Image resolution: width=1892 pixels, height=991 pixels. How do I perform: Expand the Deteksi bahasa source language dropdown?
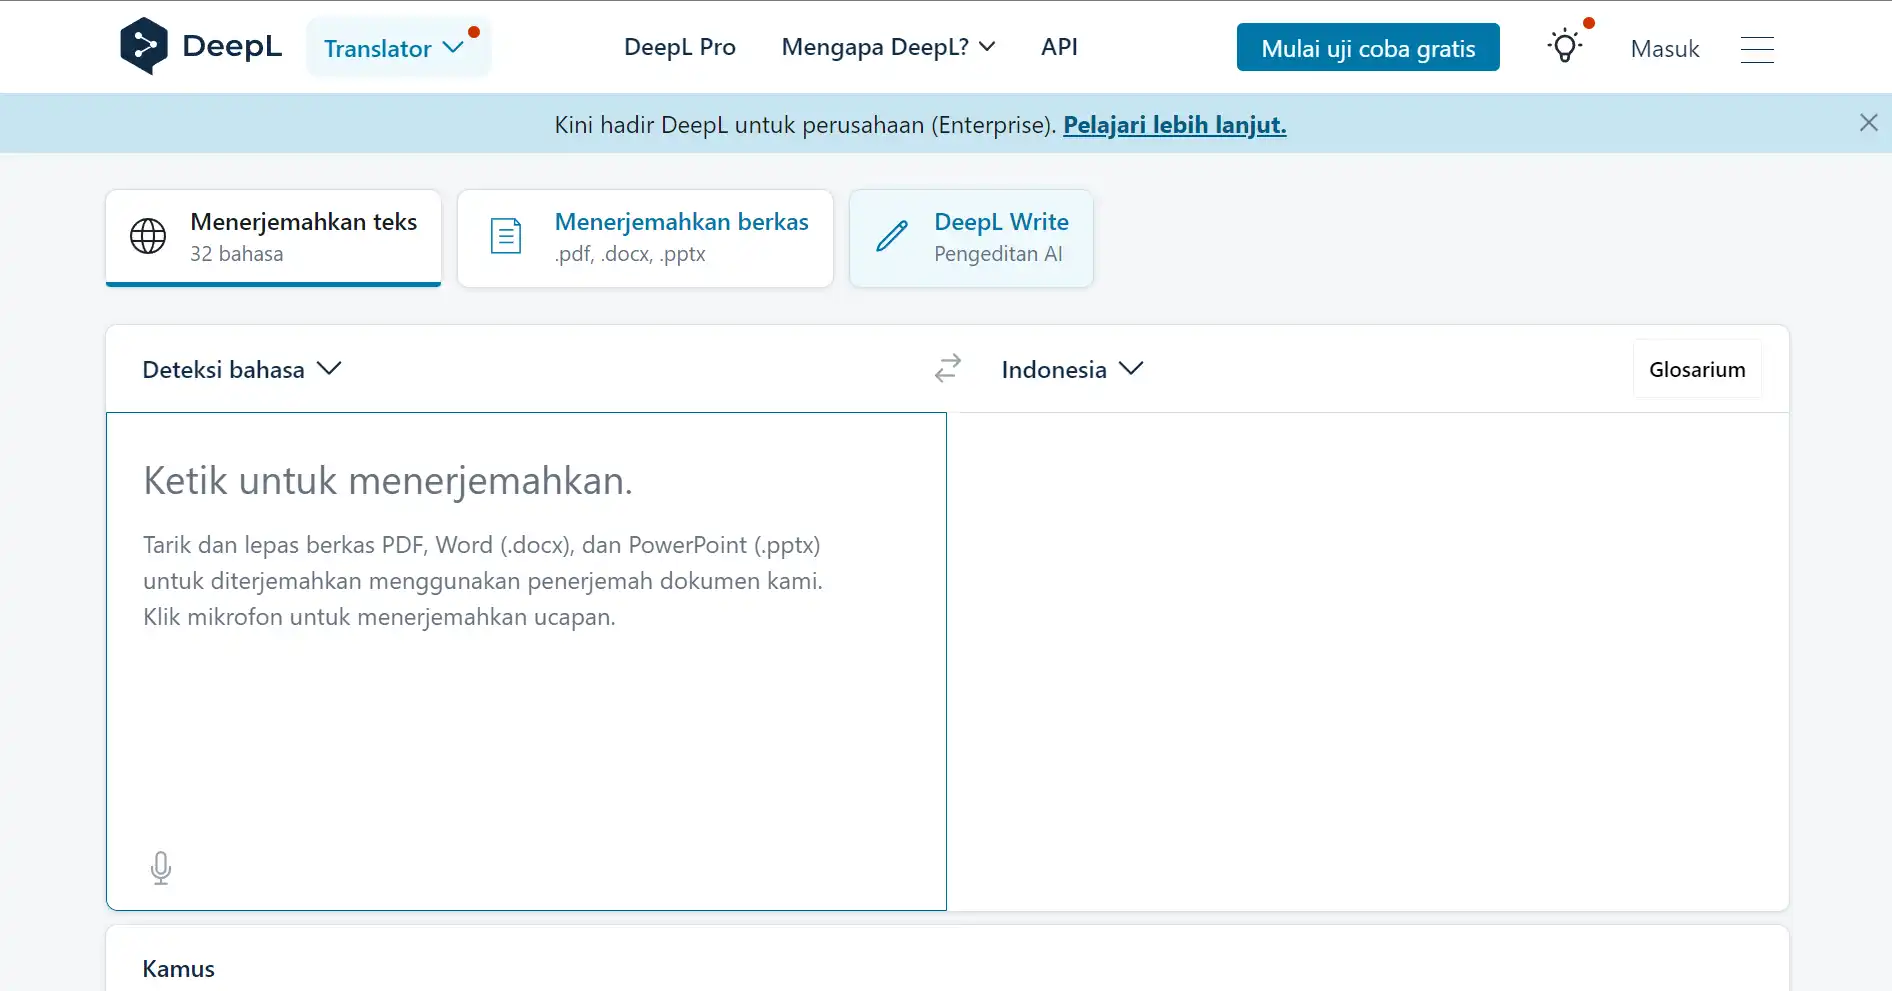coord(242,369)
